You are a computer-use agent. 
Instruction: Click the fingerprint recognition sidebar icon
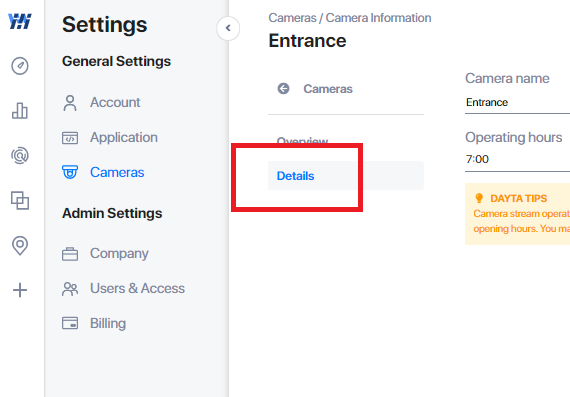[20, 156]
